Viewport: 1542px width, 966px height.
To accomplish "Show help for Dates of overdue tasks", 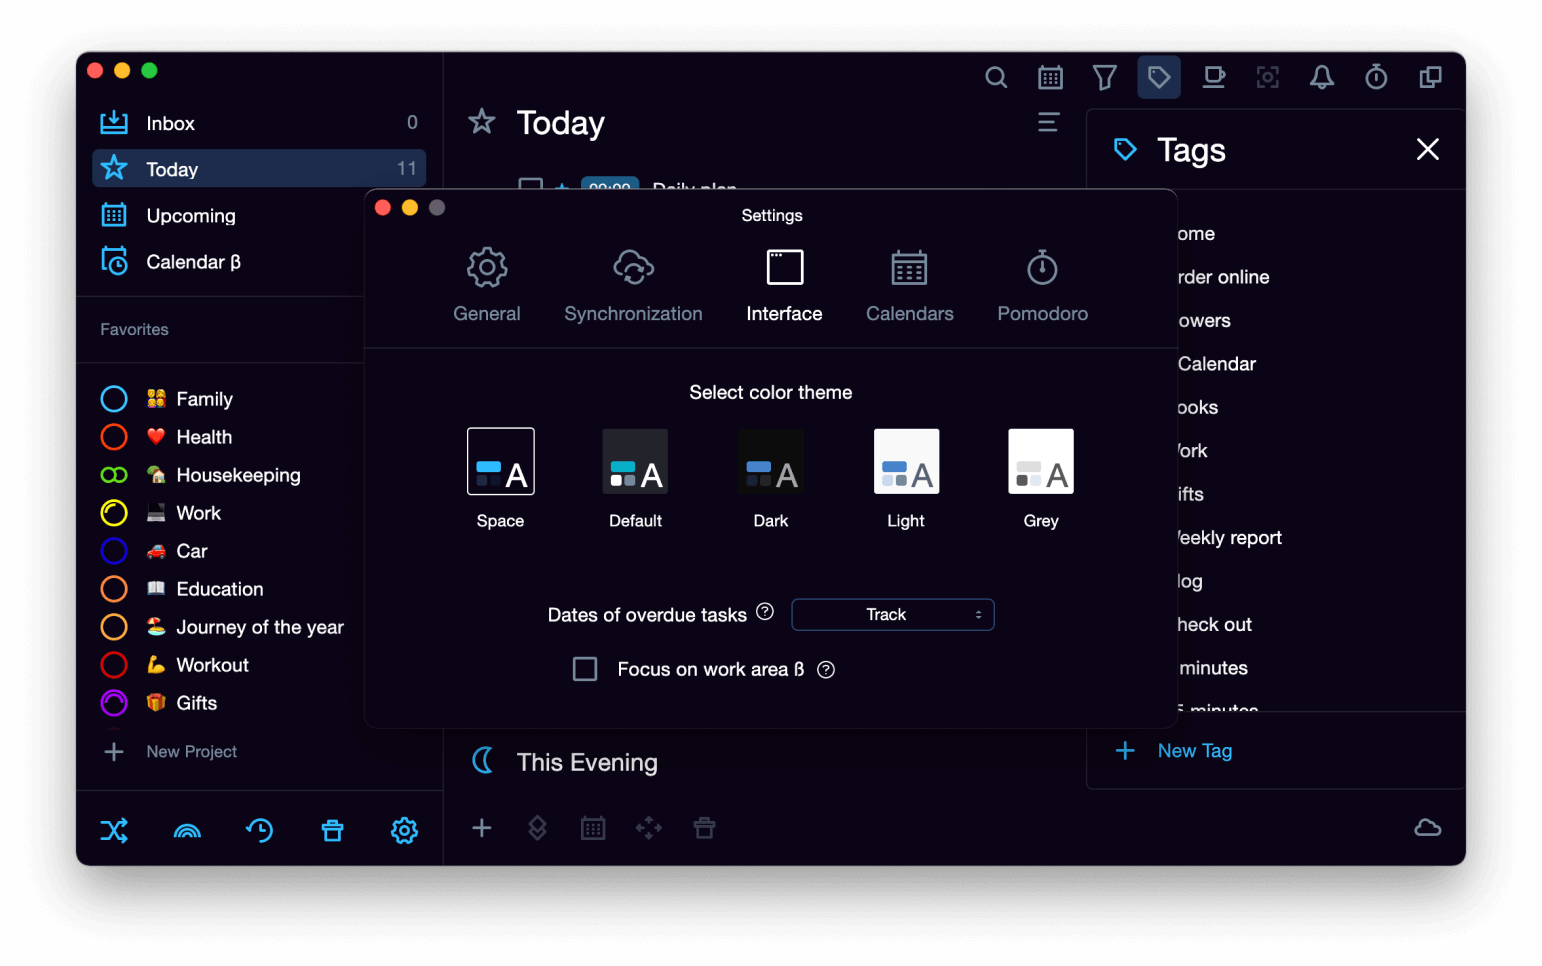I will point(765,612).
